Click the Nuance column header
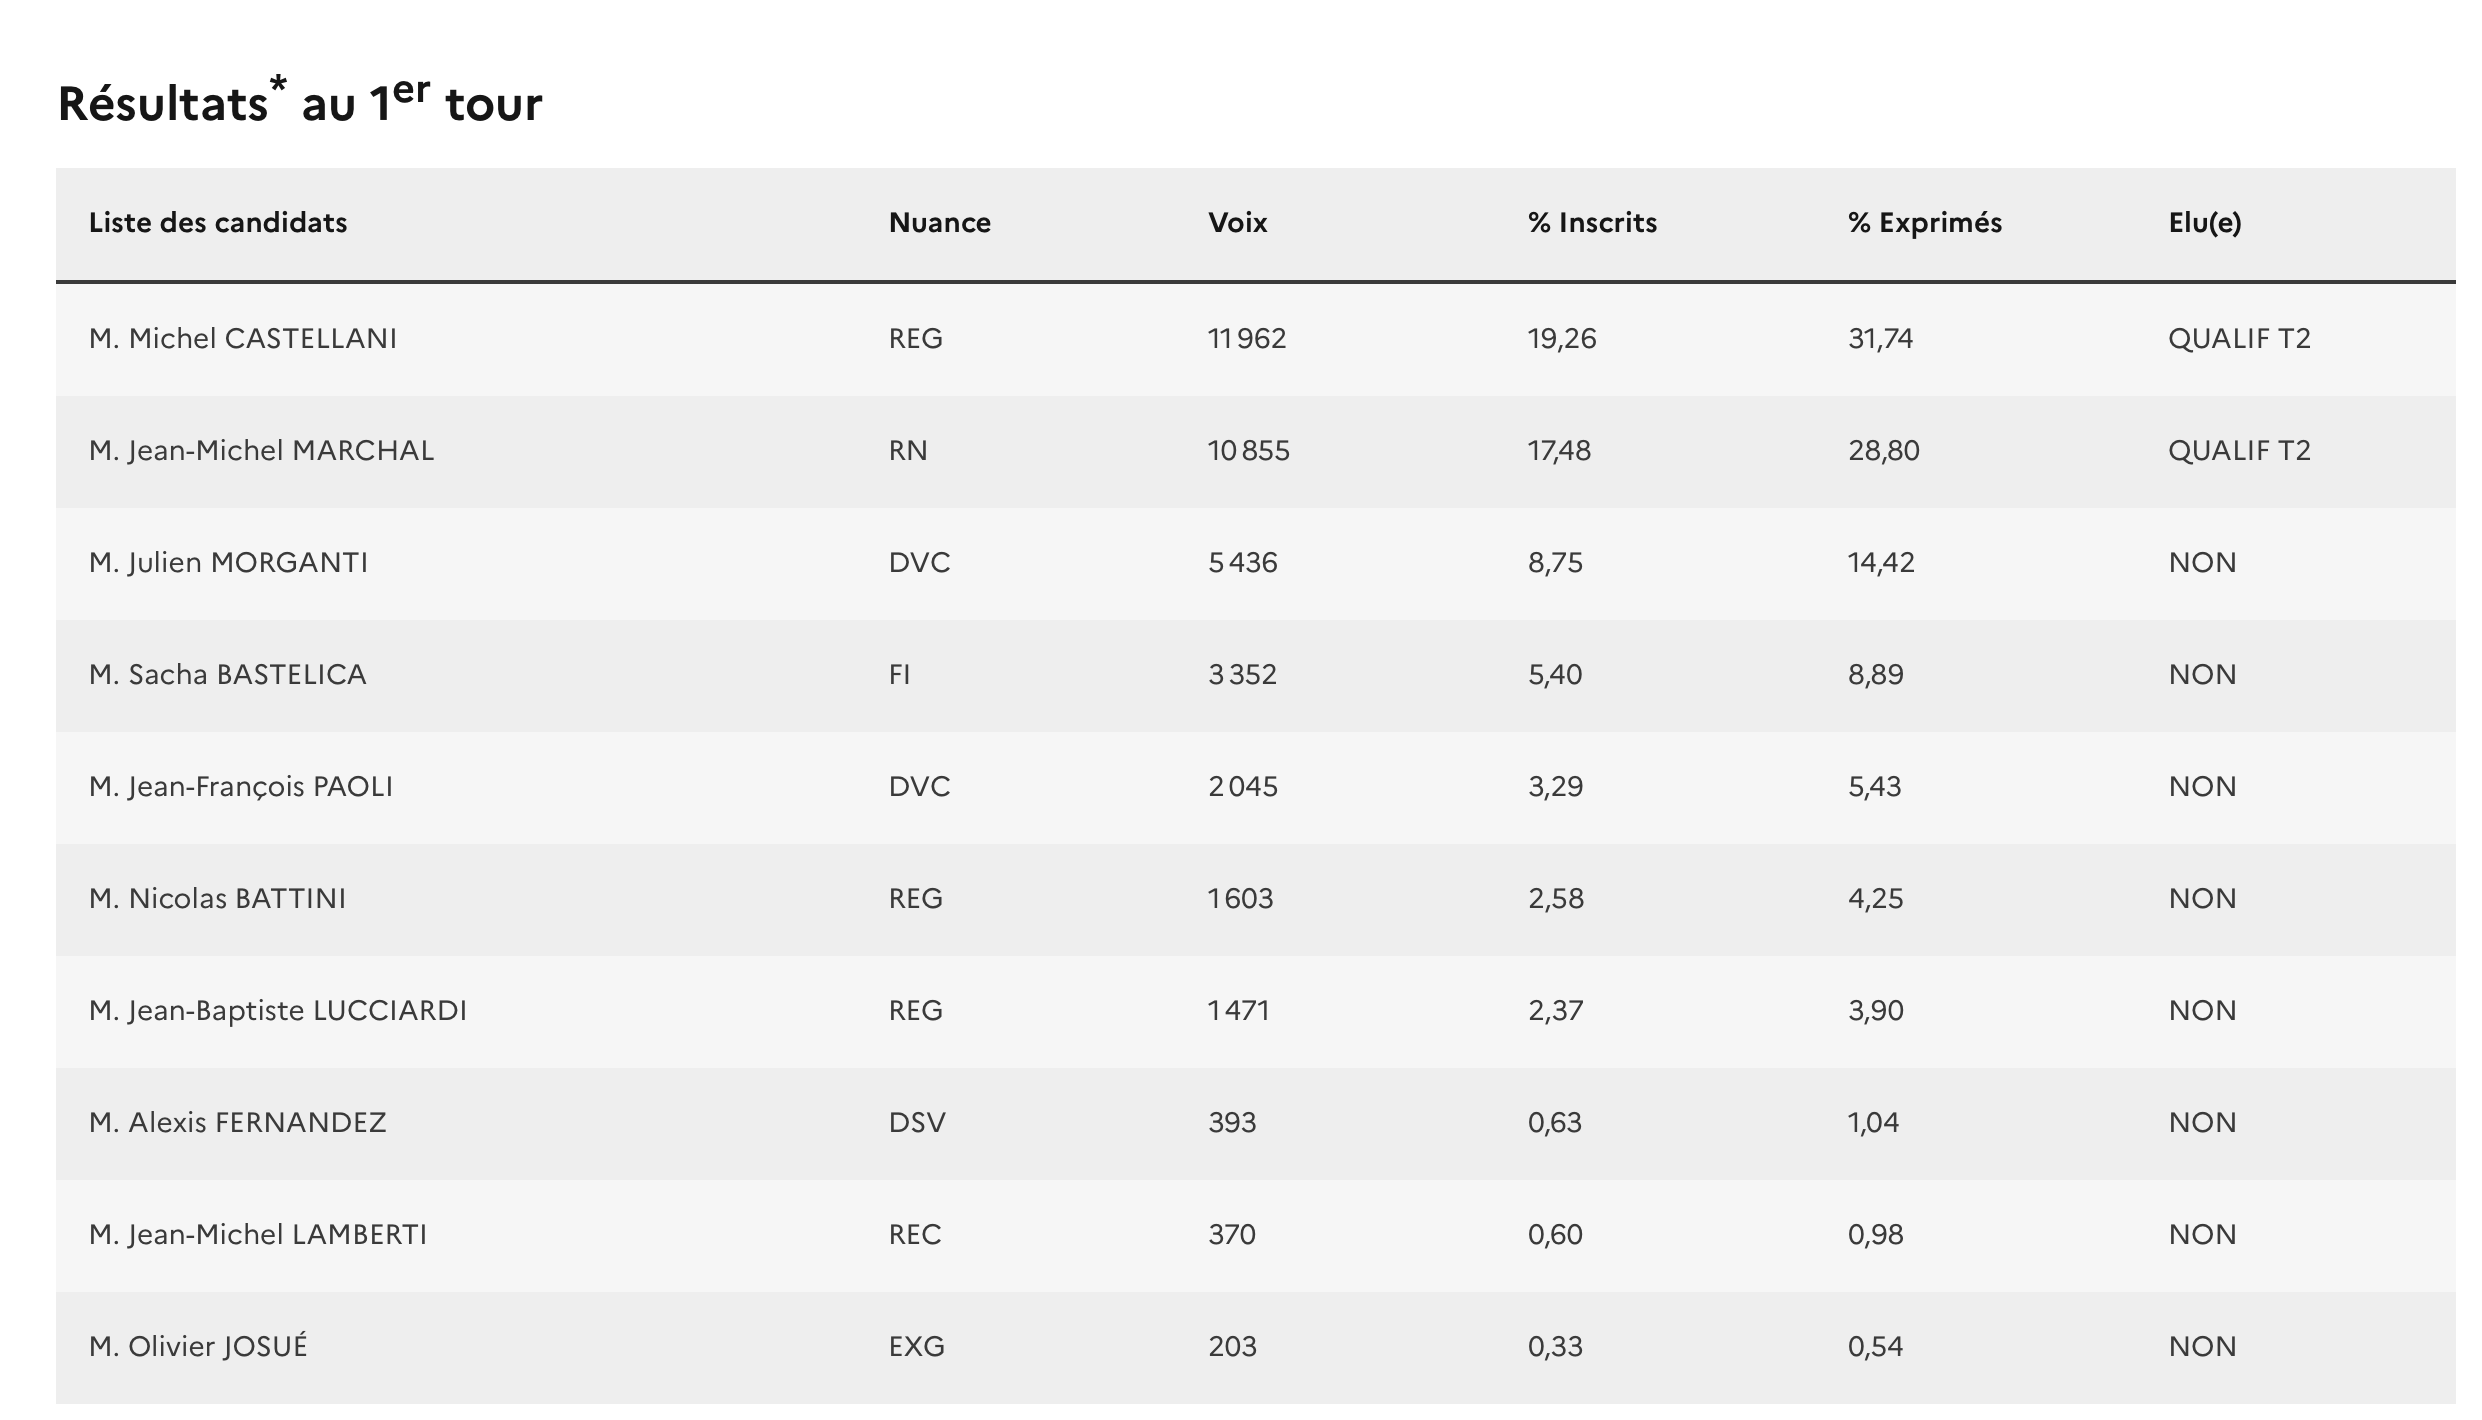The height and width of the screenshot is (1420, 2482). coord(939,223)
